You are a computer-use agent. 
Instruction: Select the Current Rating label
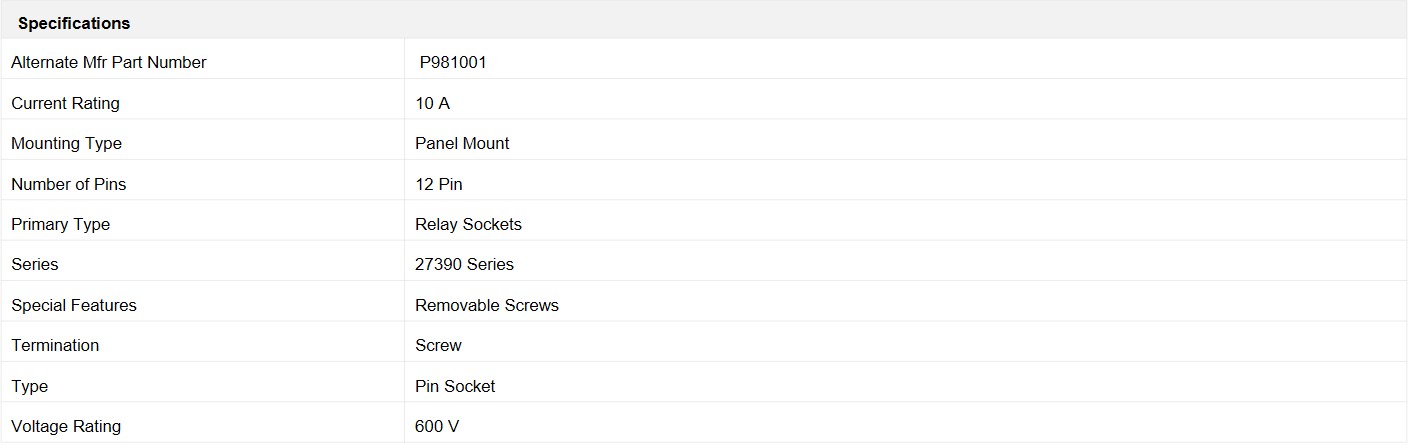65,103
